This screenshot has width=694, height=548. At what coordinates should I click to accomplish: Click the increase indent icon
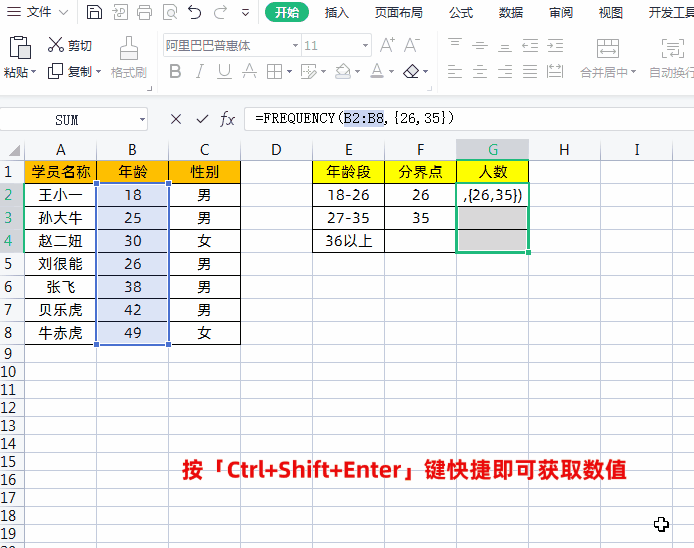click(555, 45)
